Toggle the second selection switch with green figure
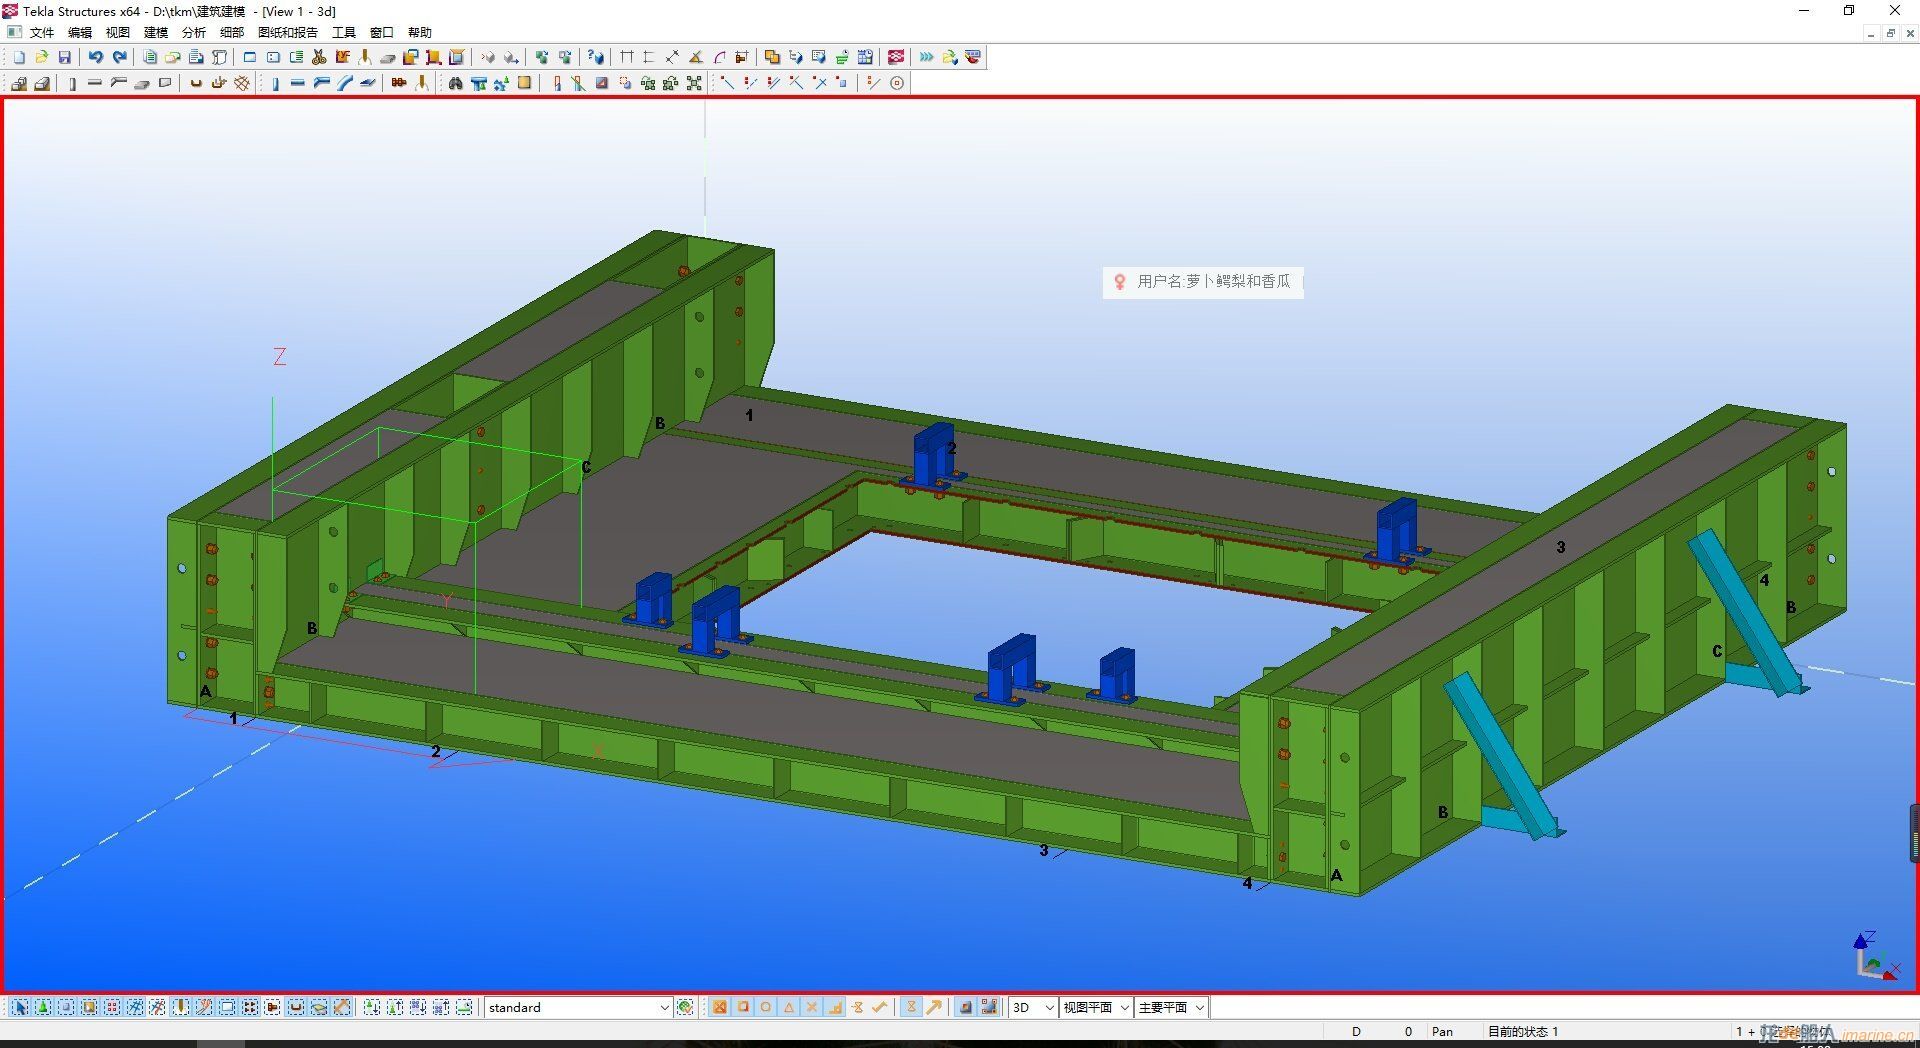This screenshot has width=1920, height=1048. [43, 1007]
